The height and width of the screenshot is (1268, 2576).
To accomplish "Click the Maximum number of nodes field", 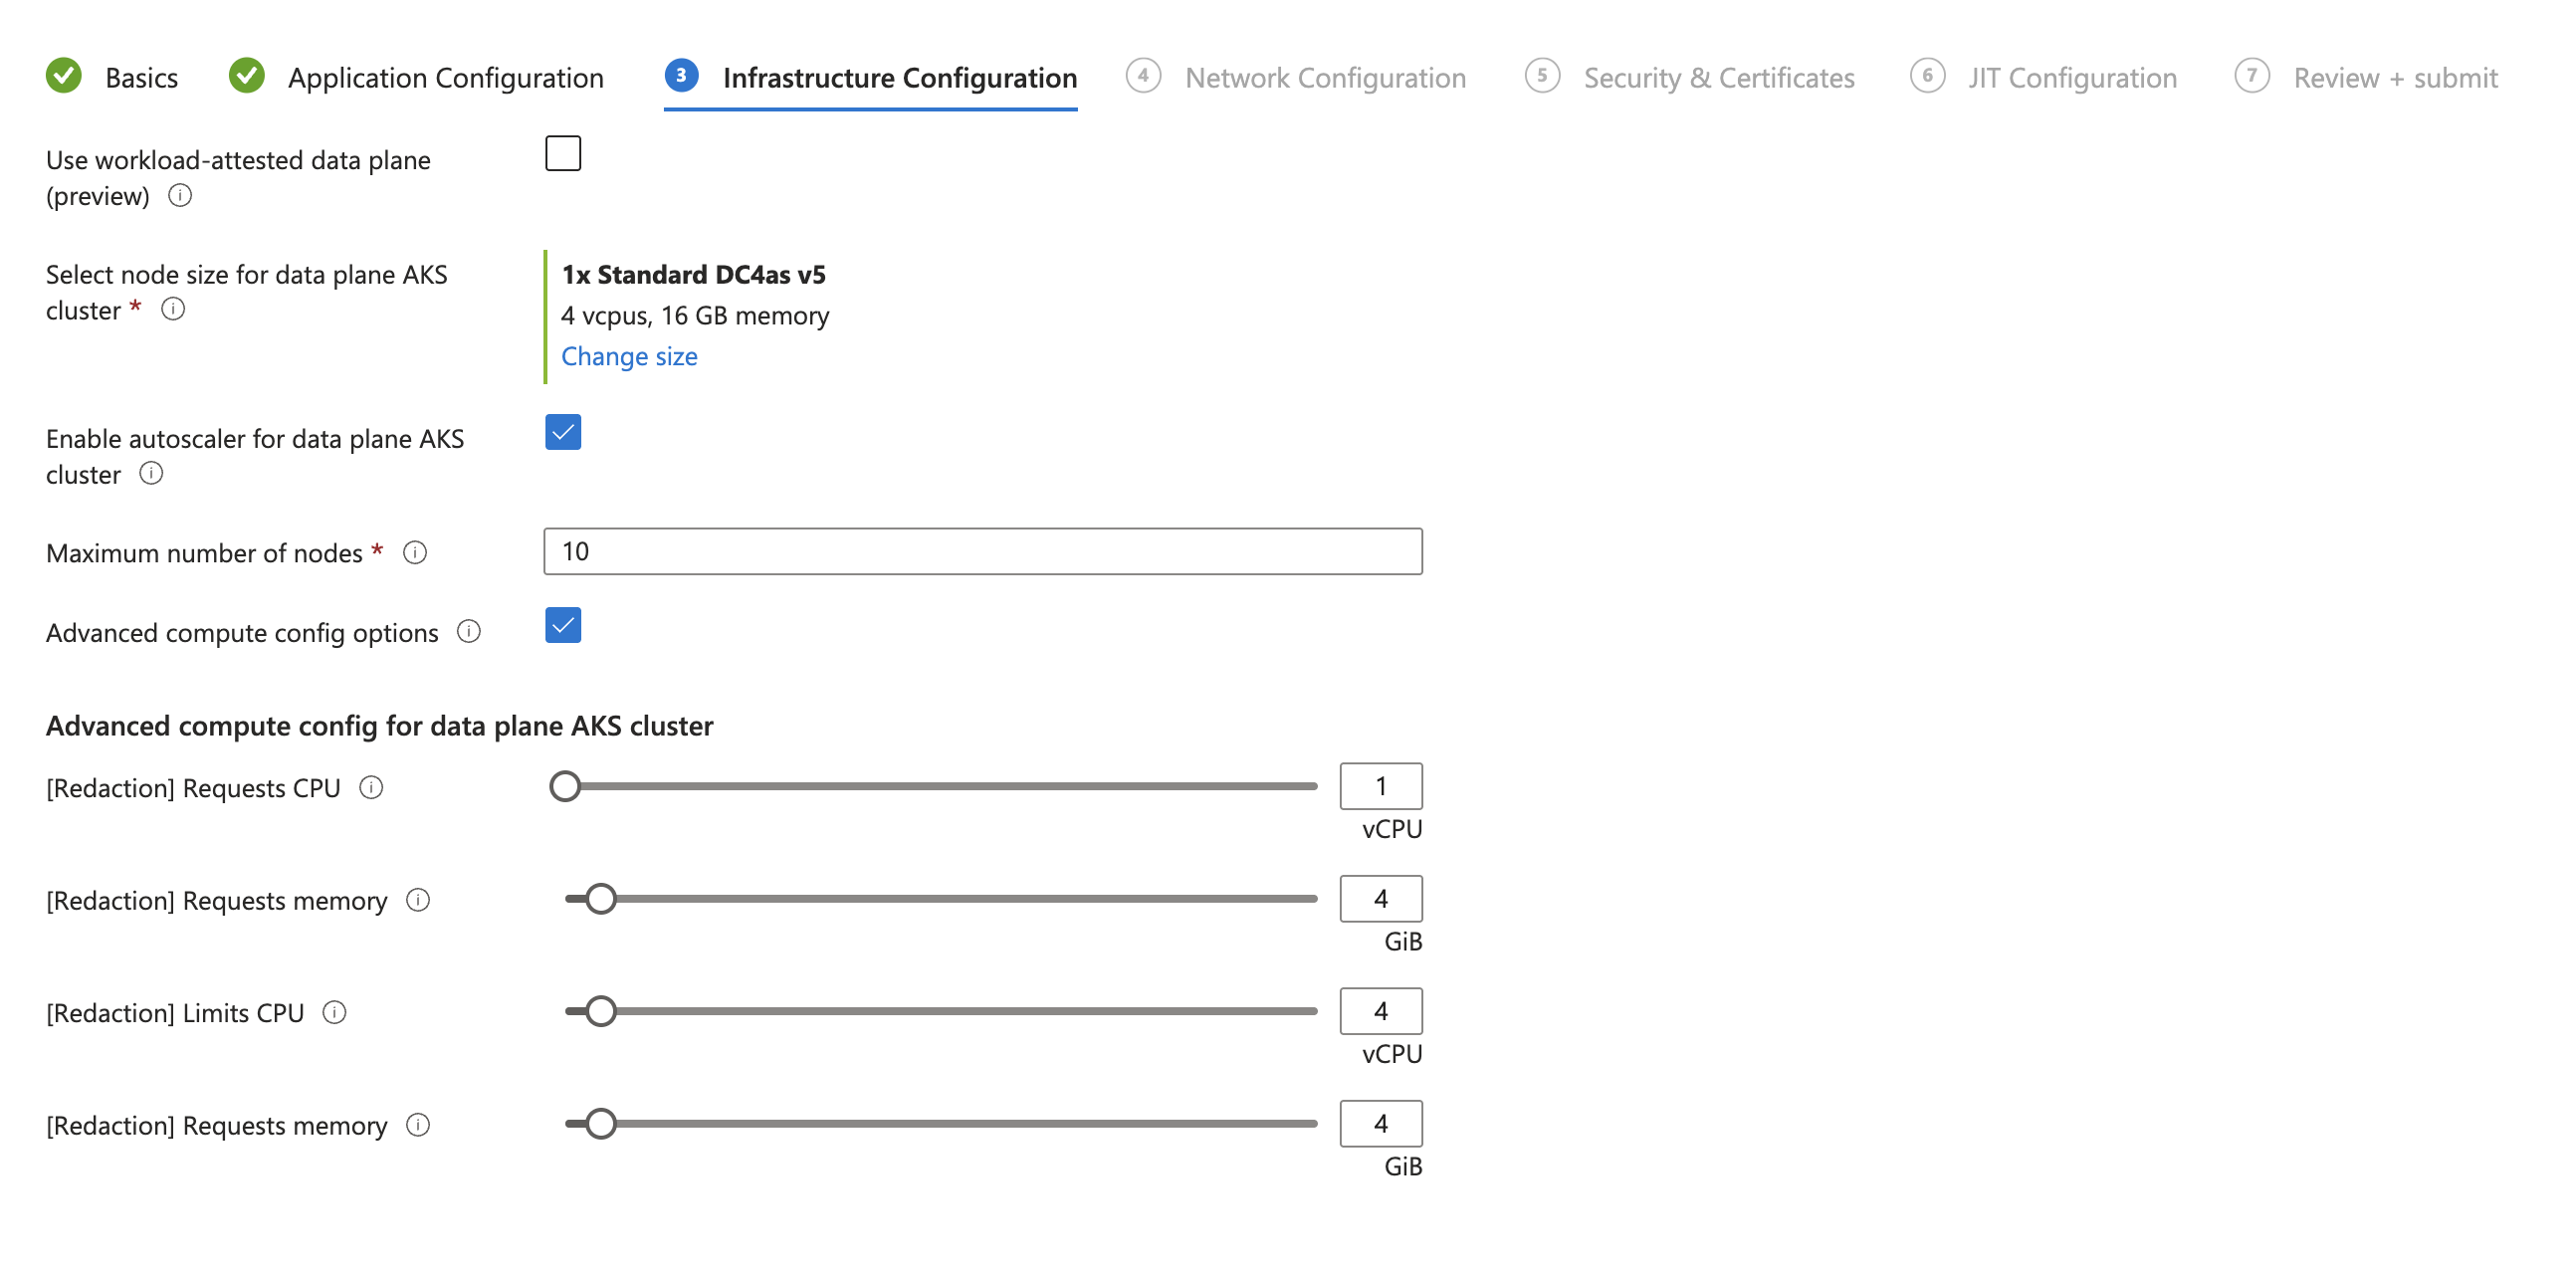I will pos(982,552).
